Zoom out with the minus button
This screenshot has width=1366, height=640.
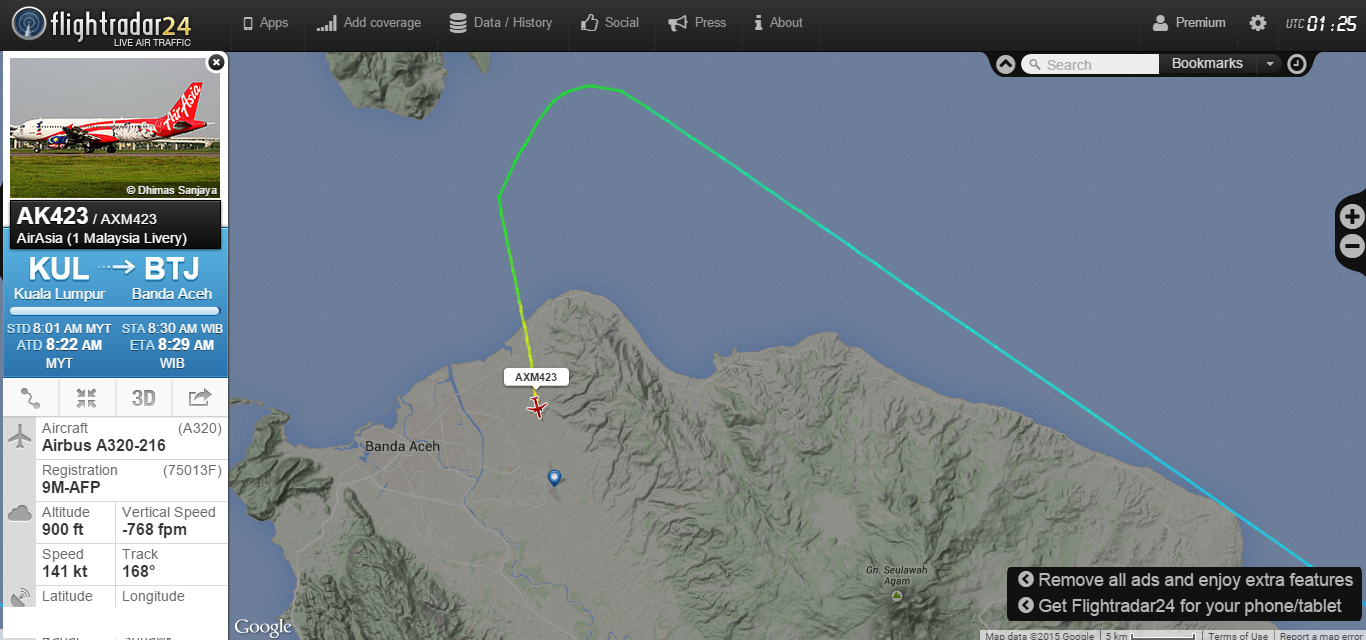[1352, 246]
